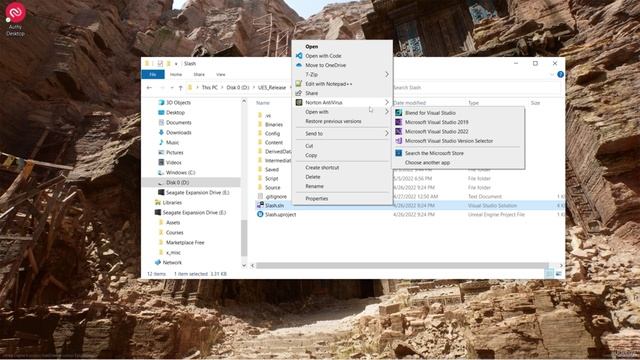Click the Music note icon in sidebar
This screenshot has width=640, height=360.
click(x=161, y=142)
